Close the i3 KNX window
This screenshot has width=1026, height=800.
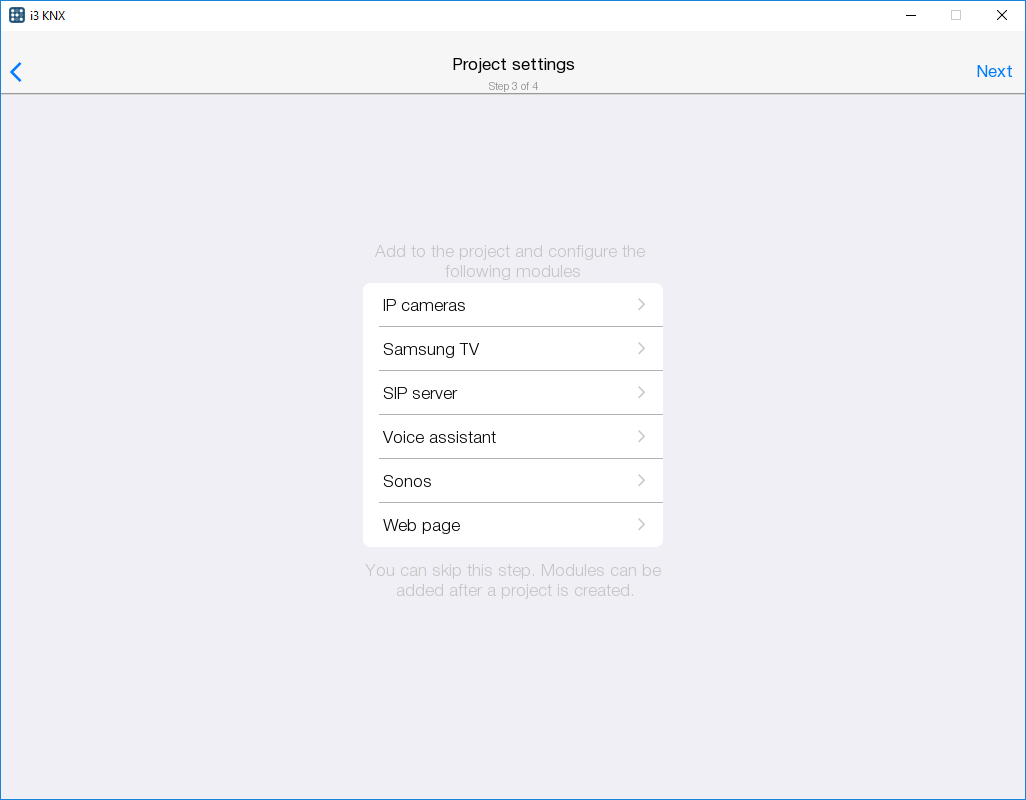point(1002,15)
